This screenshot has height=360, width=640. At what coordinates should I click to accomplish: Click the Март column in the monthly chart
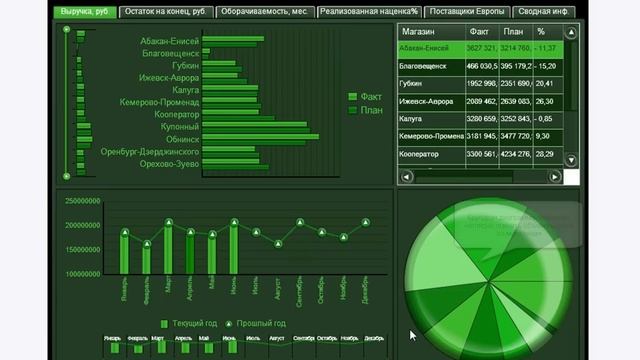(x=168, y=248)
